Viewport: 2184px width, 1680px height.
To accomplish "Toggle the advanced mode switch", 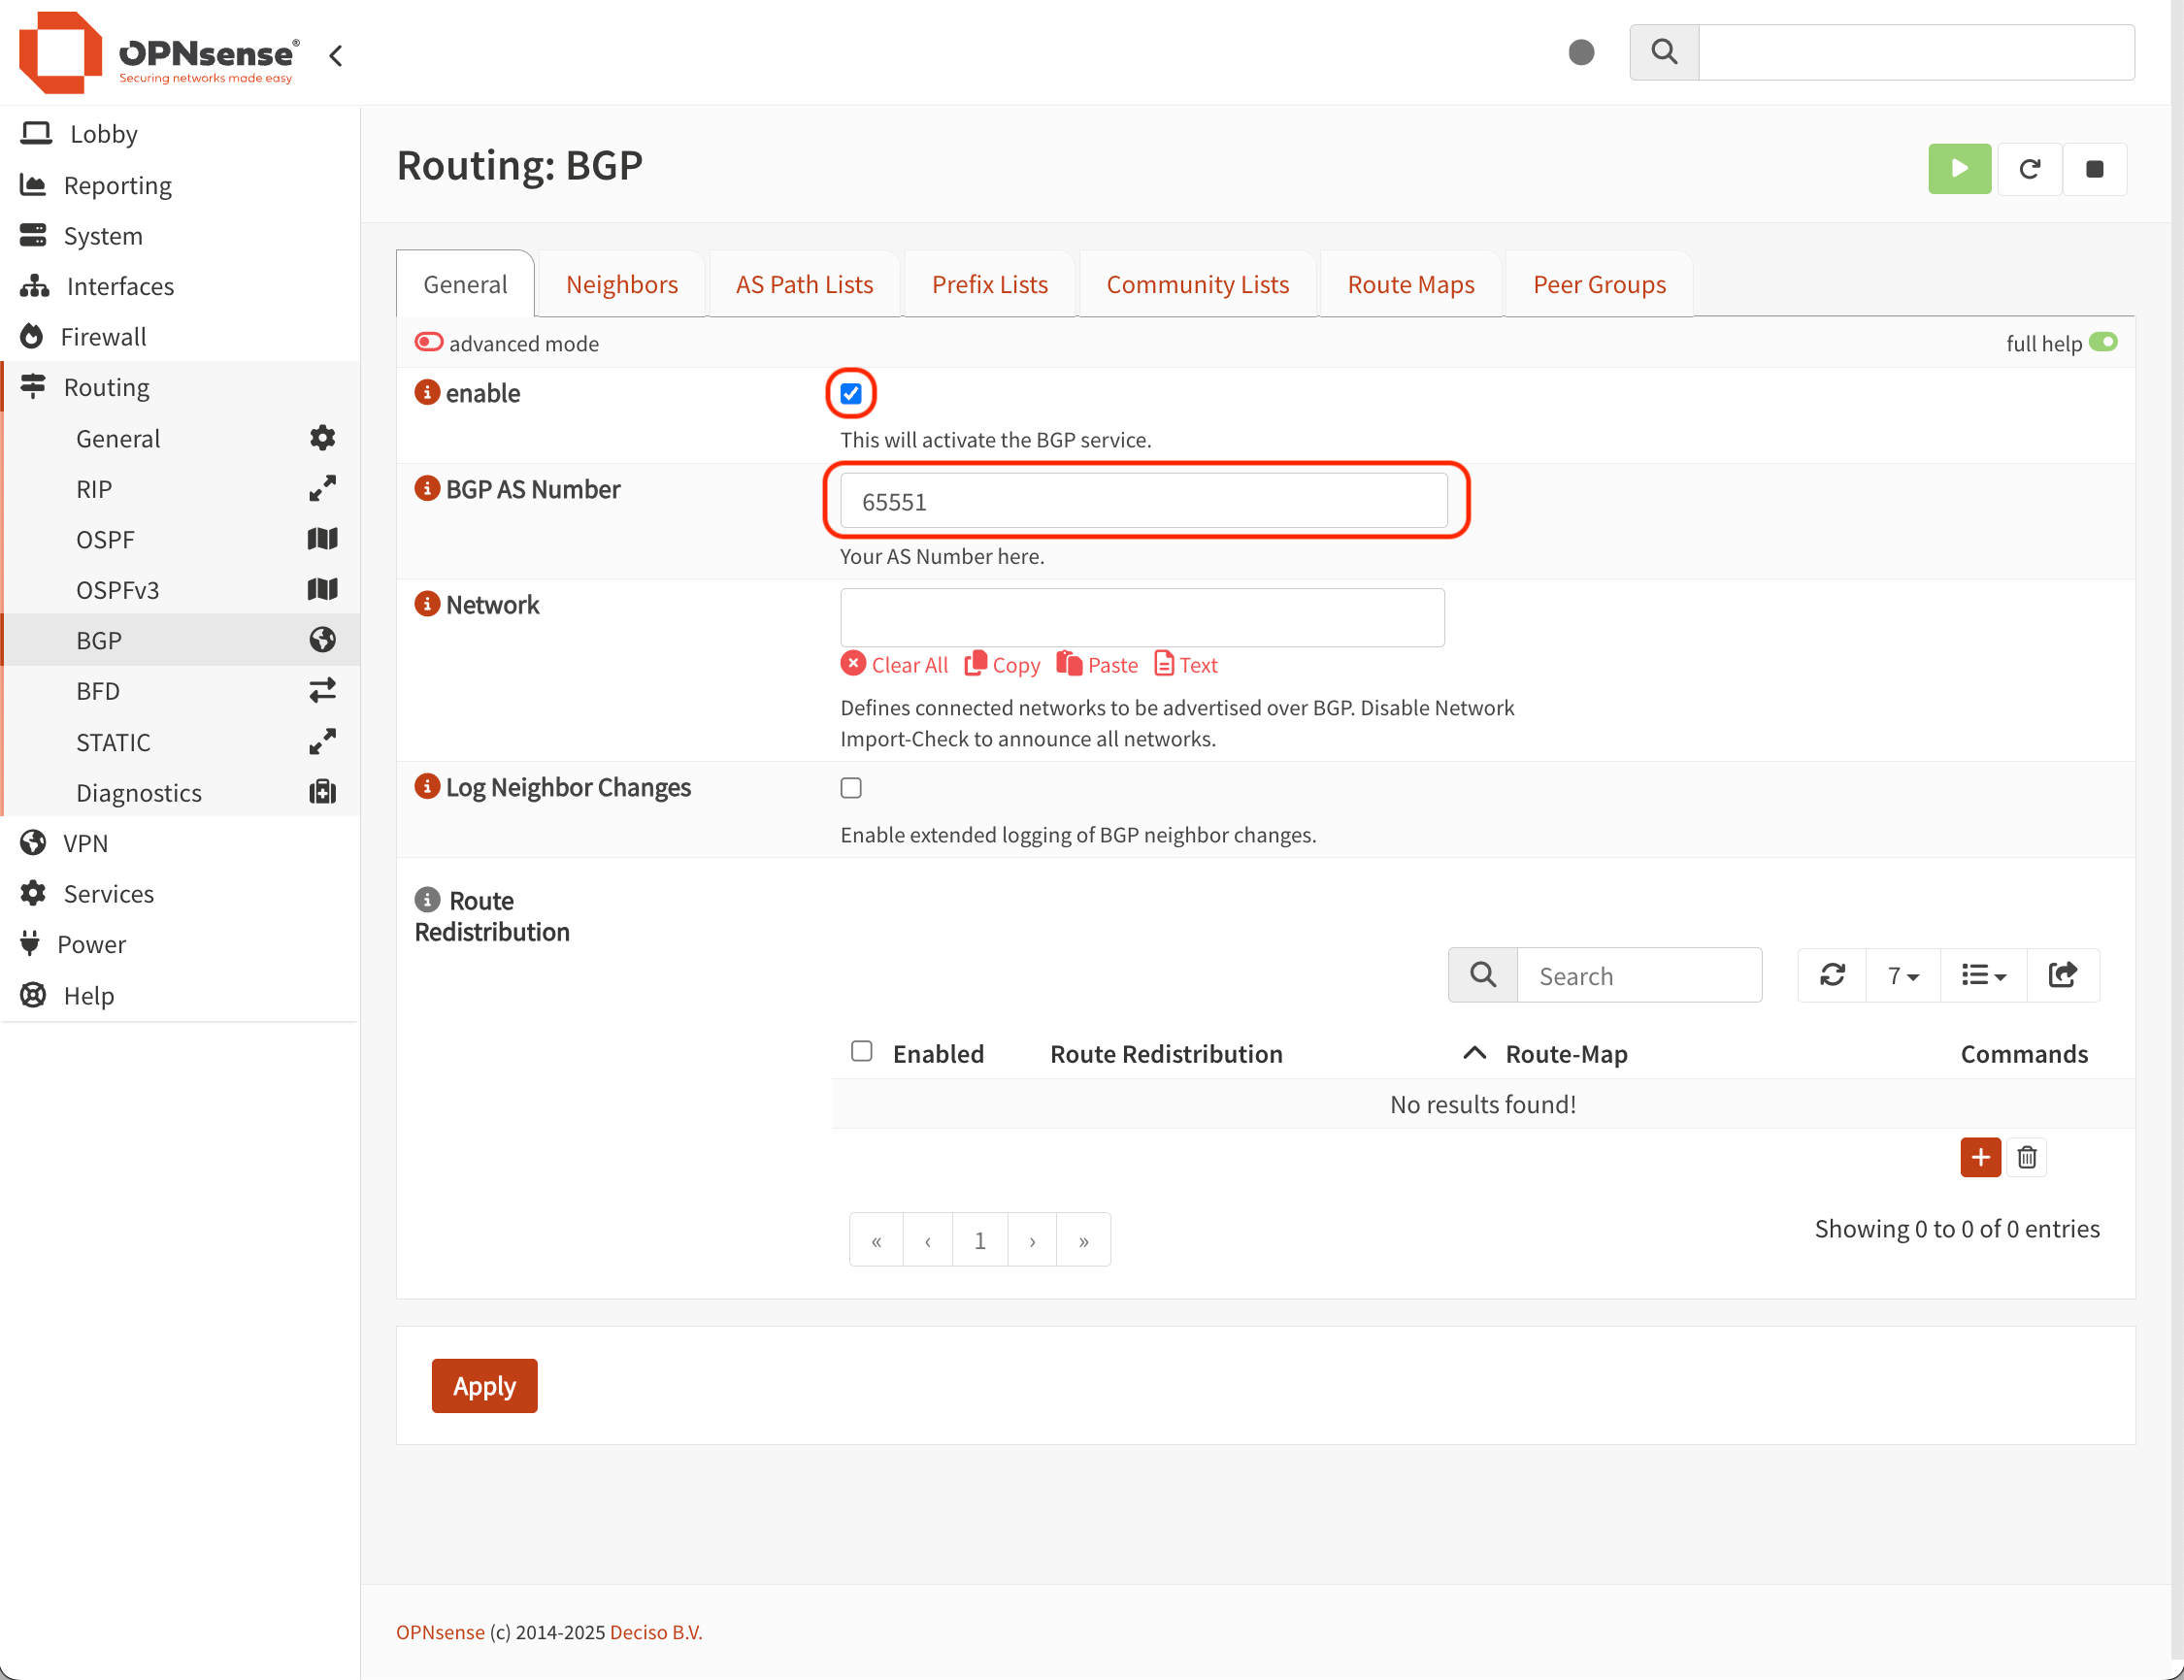I will coord(429,343).
